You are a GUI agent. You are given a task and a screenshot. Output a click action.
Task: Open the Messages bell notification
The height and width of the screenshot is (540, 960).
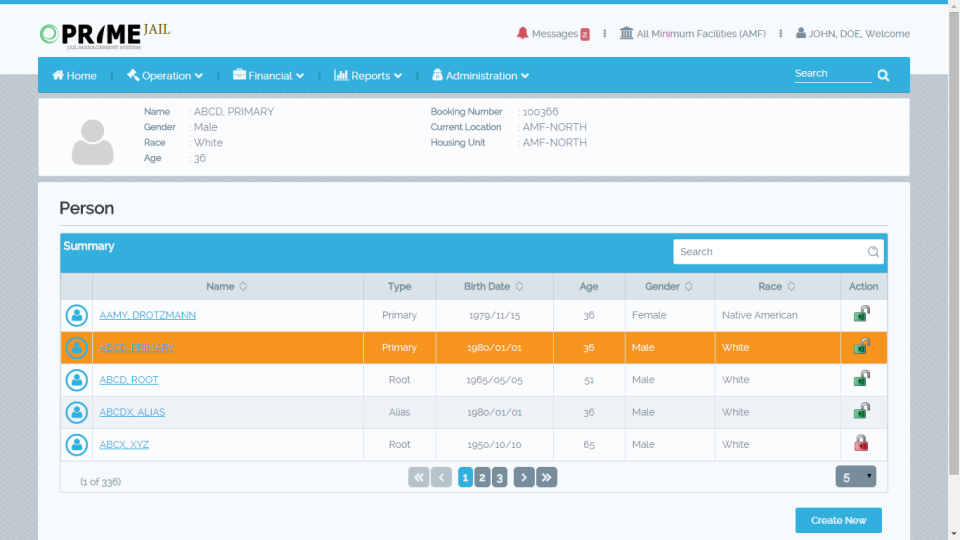pos(522,33)
